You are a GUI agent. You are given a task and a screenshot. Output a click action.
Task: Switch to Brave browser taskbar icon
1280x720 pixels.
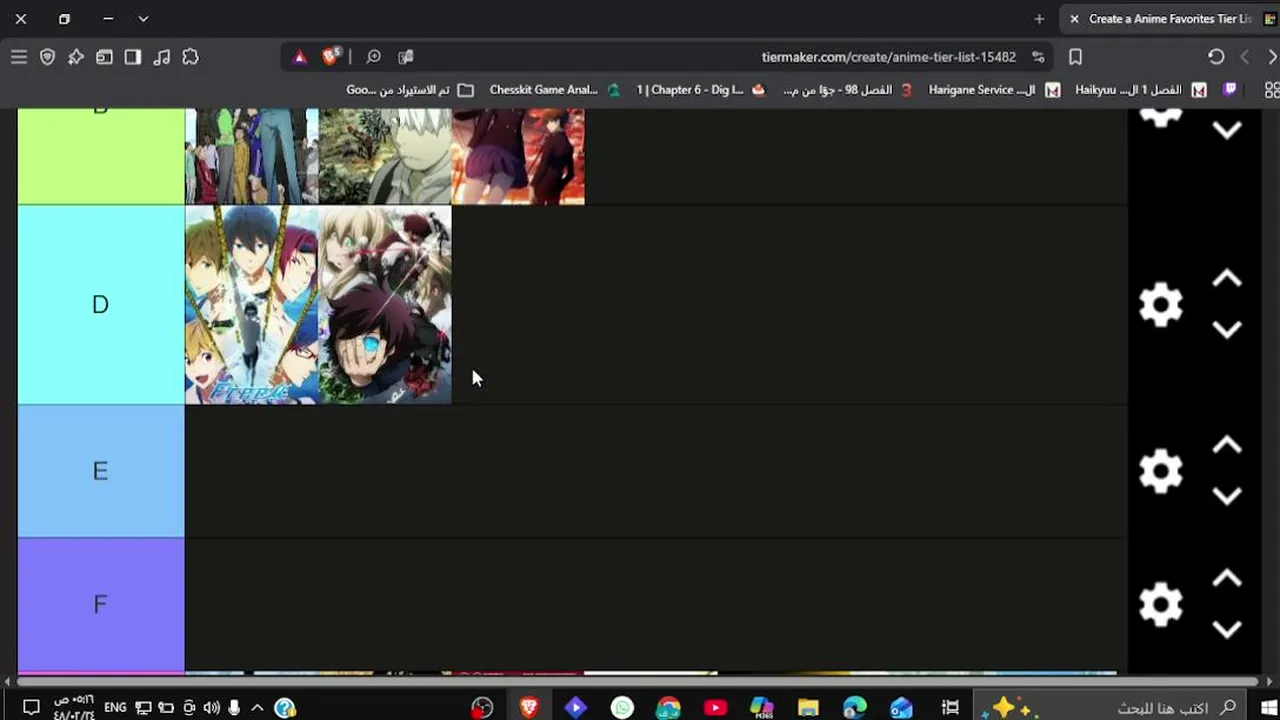[529, 708]
